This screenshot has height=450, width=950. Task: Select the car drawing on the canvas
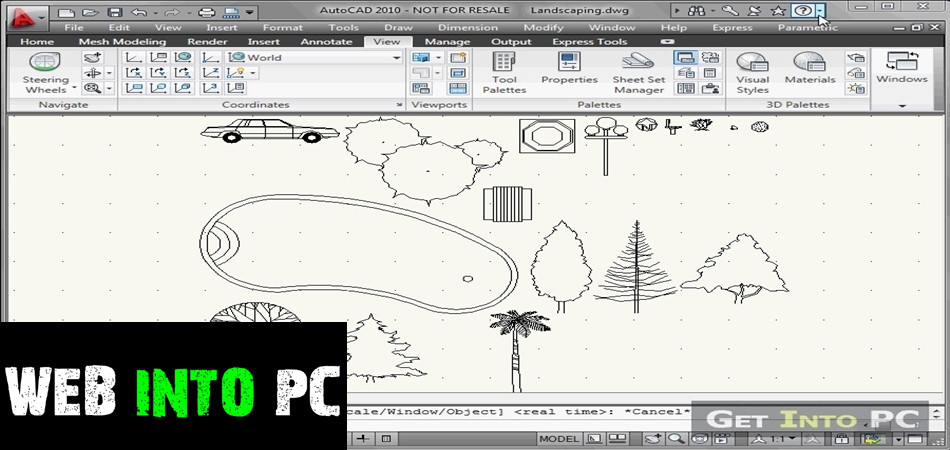pyautogui.click(x=270, y=130)
